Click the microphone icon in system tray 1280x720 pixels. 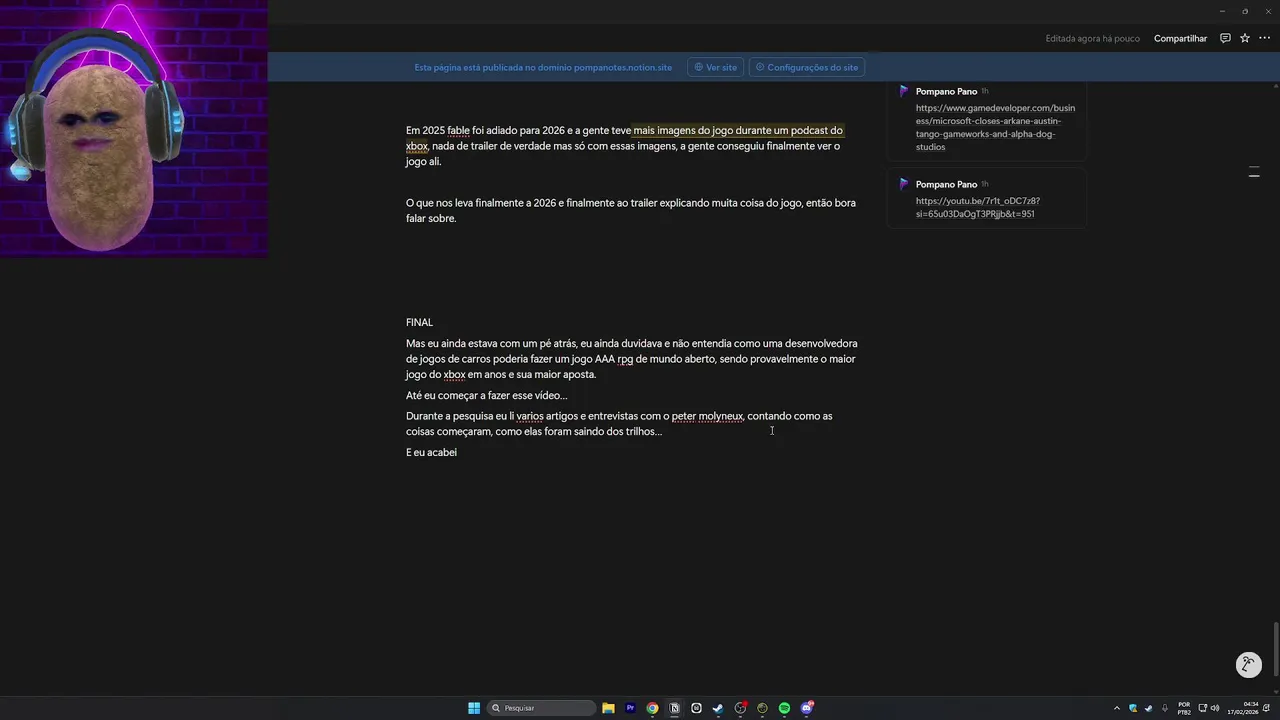[x=1164, y=708]
